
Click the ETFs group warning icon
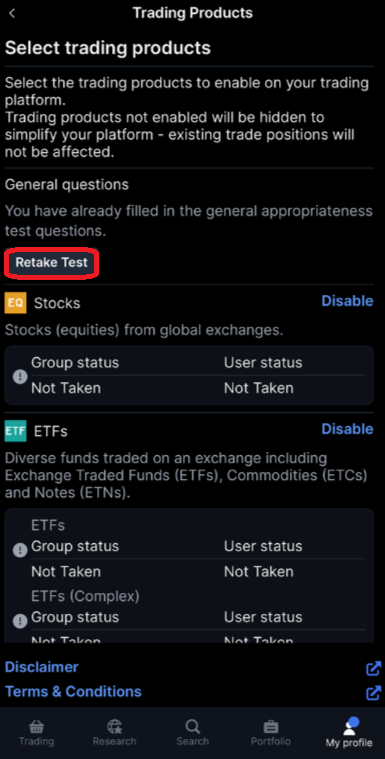pos(20,550)
